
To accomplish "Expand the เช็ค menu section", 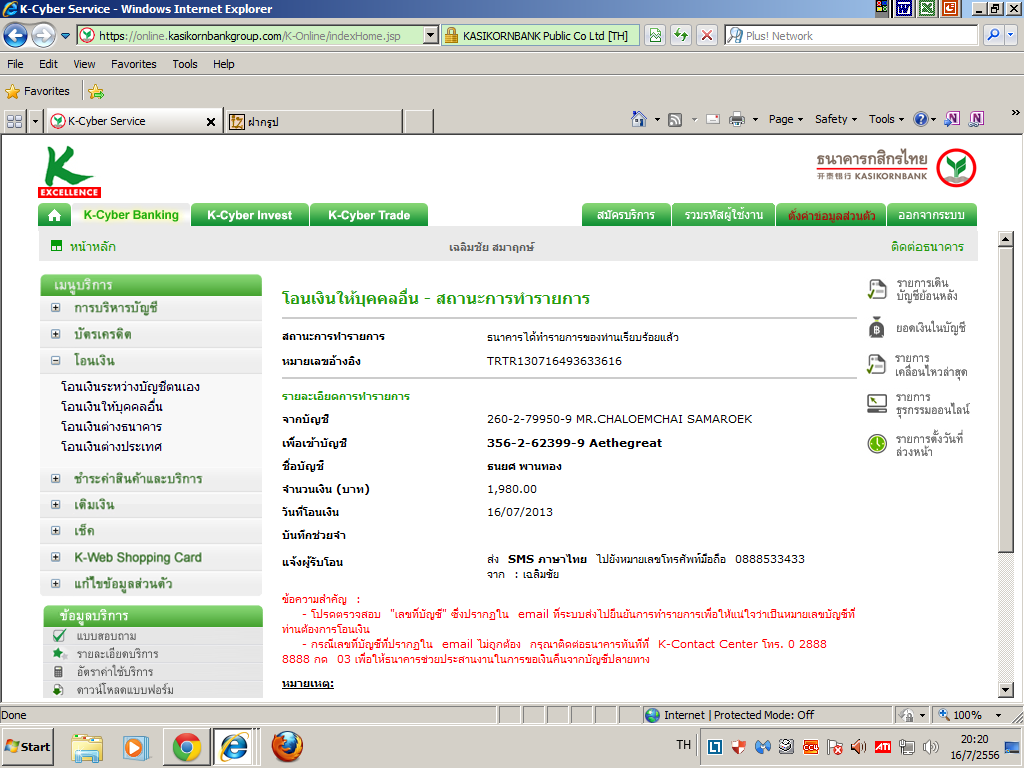I will (56, 531).
